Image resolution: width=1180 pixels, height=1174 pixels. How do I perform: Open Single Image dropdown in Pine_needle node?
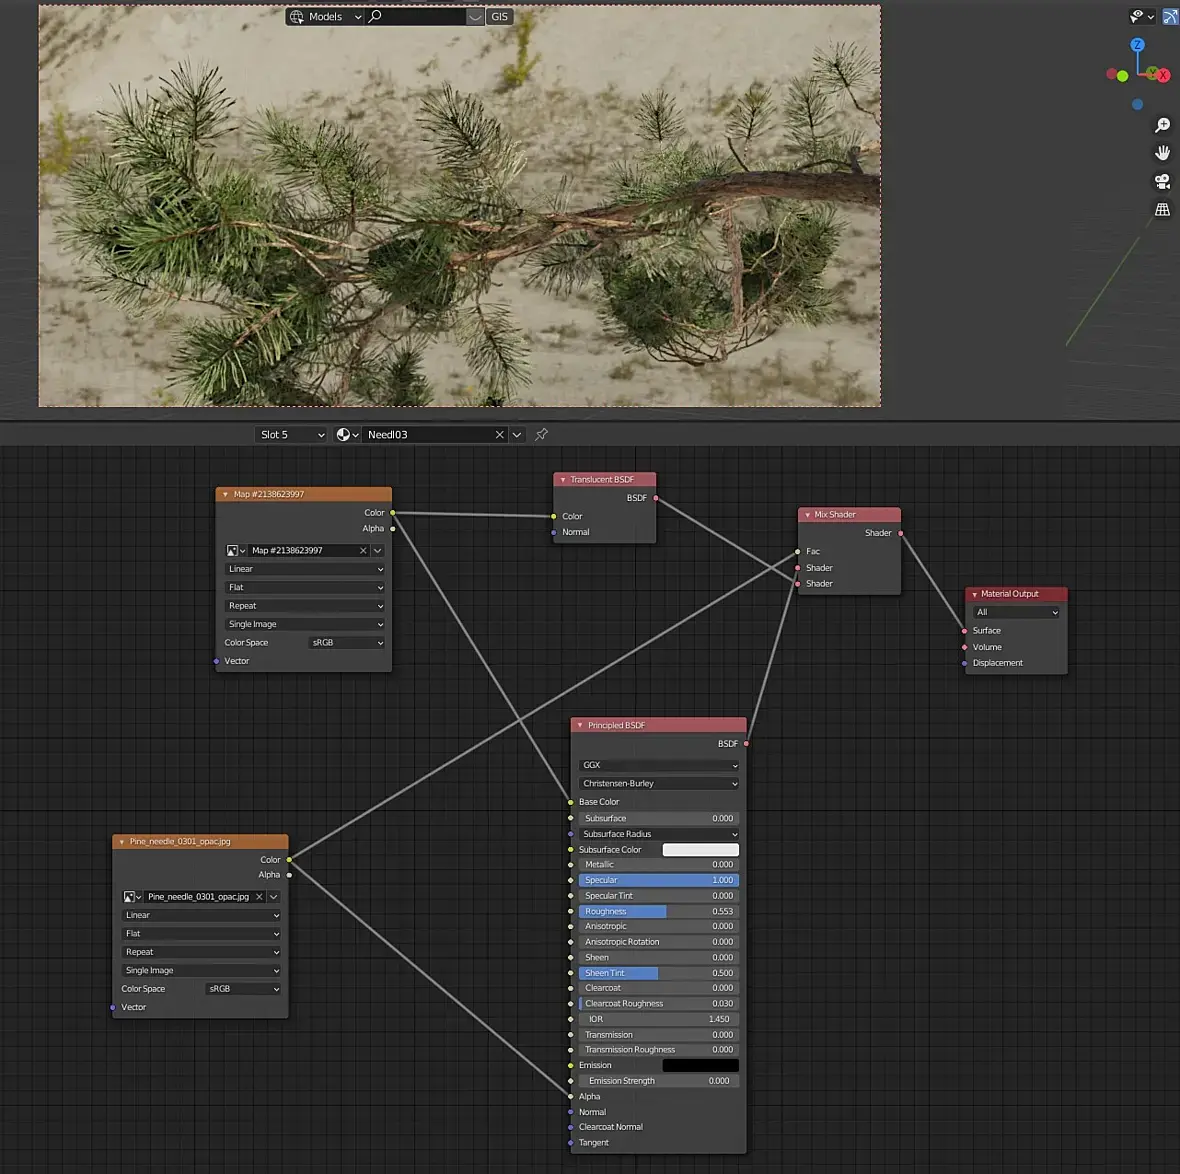pyautogui.click(x=202, y=970)
